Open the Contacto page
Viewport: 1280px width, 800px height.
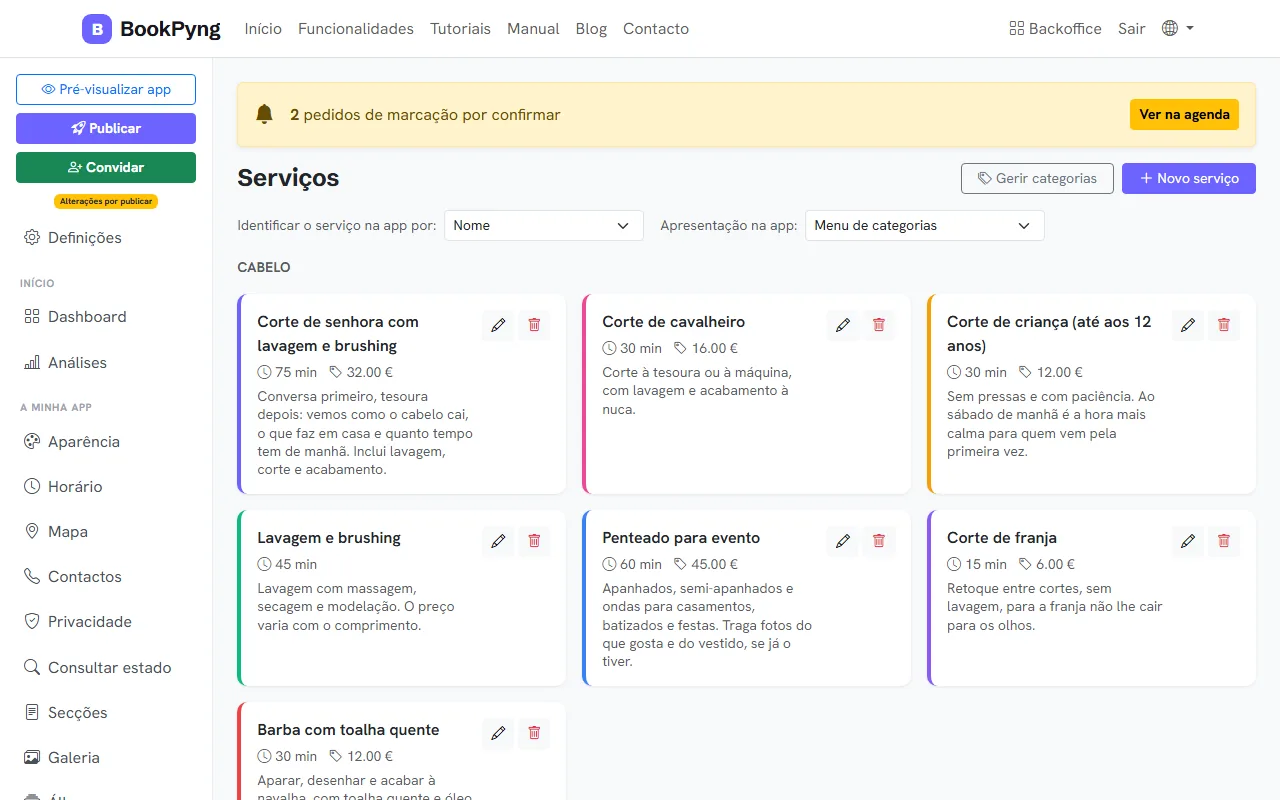click(x=656, y=29)
